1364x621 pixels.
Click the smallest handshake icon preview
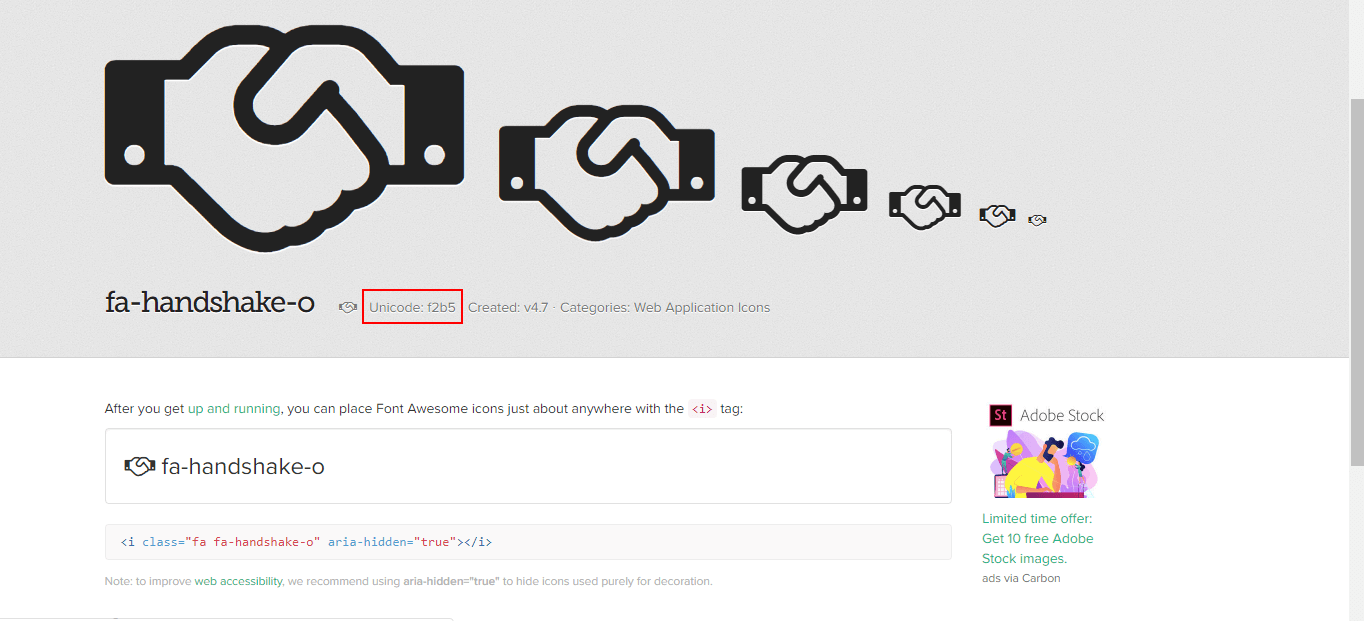pos(1037,220)
